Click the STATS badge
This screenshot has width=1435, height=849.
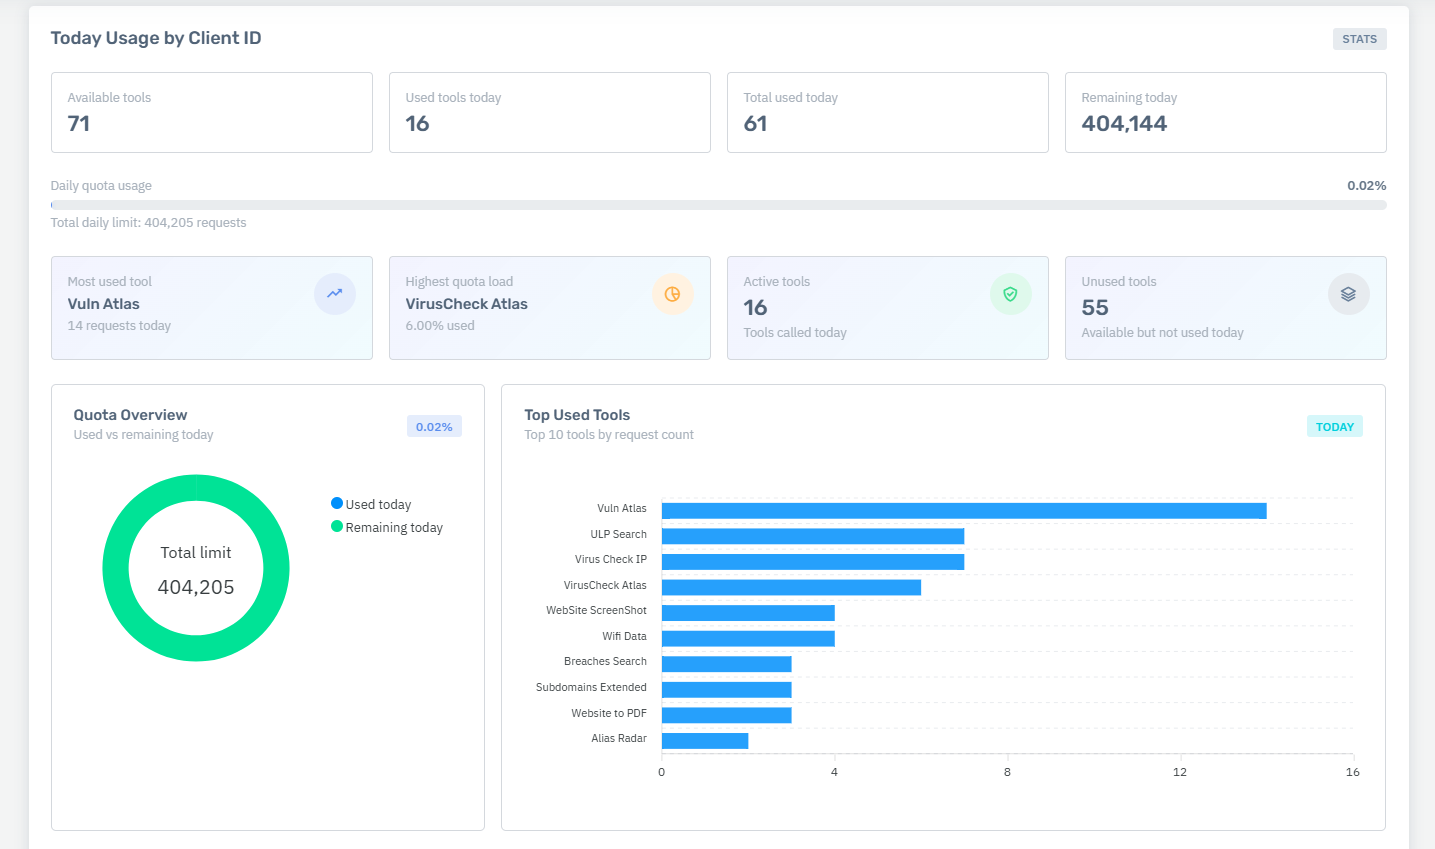point(1360,39)
